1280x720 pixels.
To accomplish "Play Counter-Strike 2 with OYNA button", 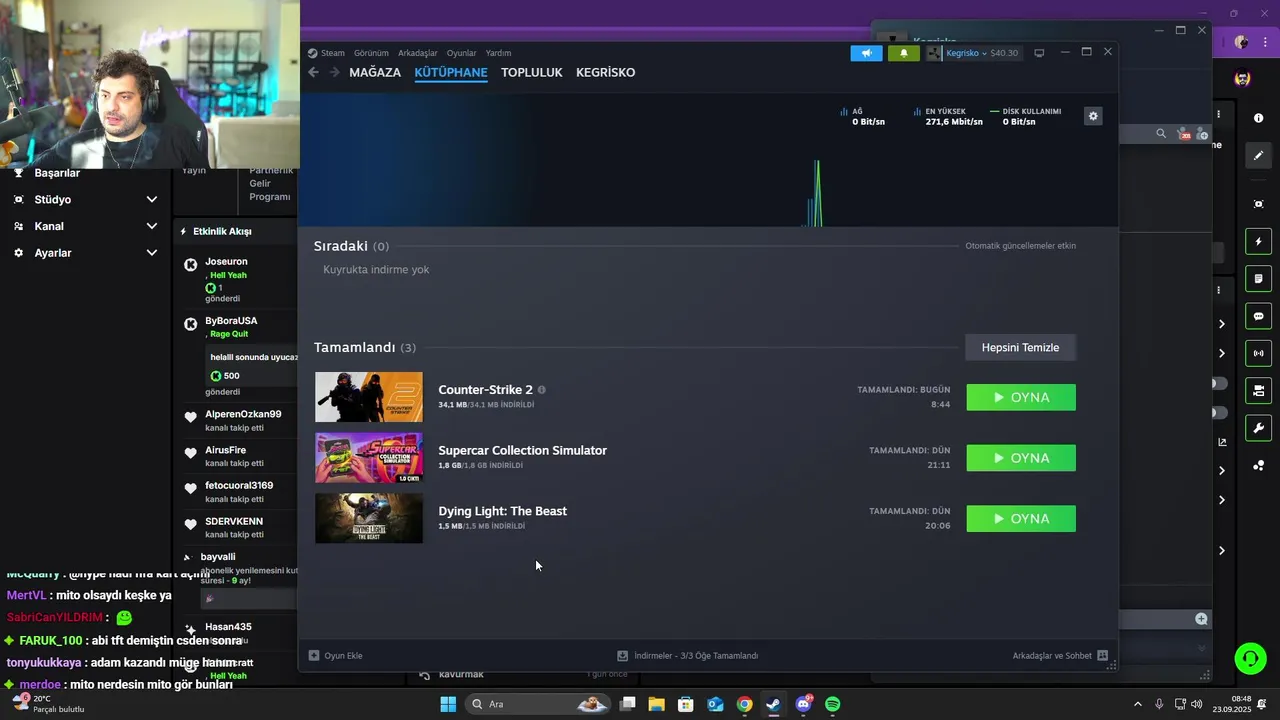I will (1021, 397).
